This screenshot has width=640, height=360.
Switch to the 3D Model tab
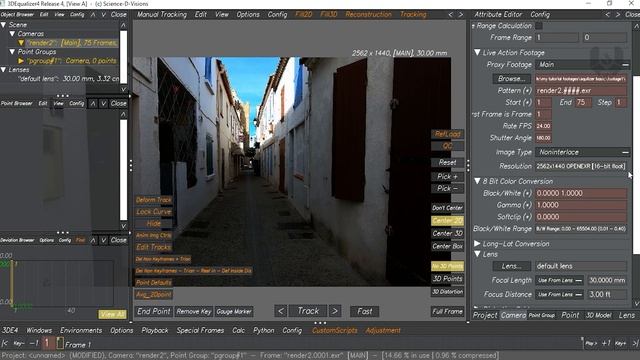coord(598,315)
